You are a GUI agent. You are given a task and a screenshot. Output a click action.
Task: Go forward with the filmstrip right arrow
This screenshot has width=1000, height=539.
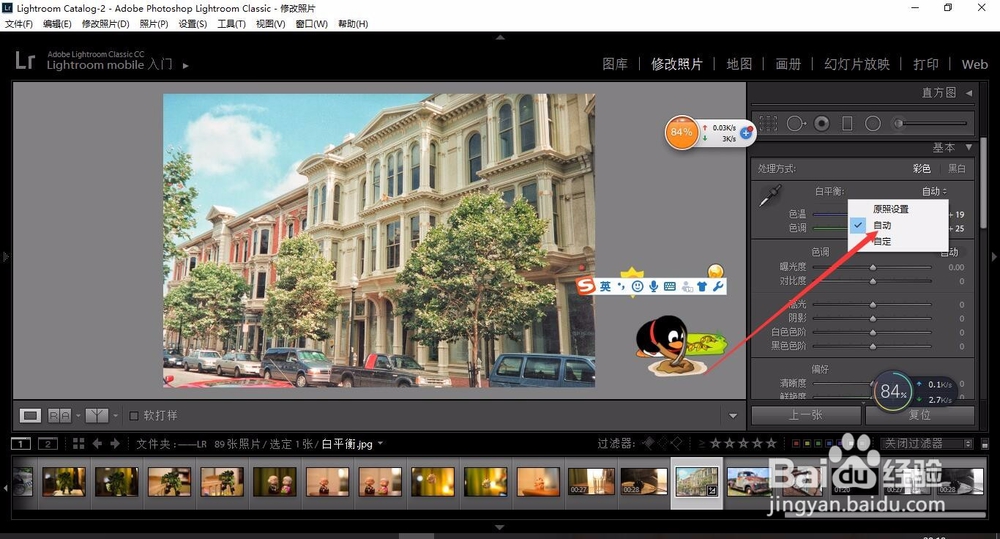tap(115, 443)
